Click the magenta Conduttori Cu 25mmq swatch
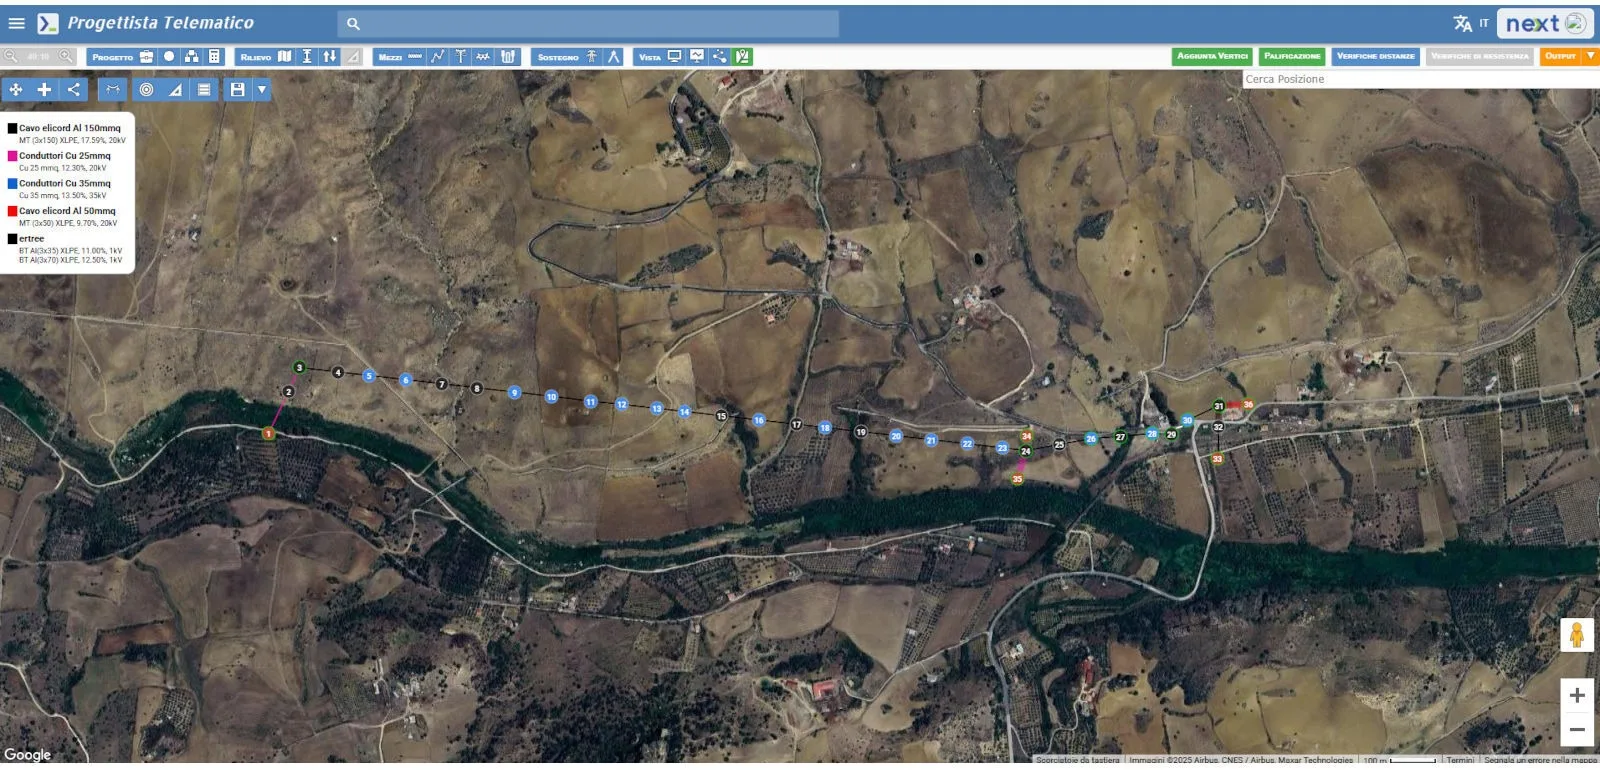This screenshot has height=770, width=1600. coord(12,156)
